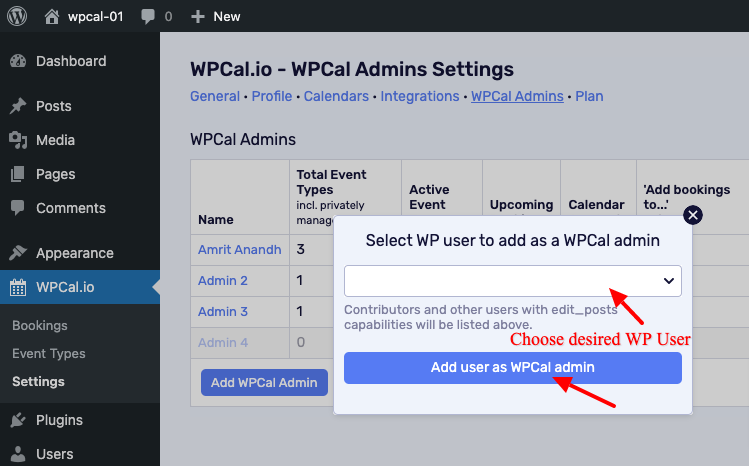The height and width of the screenshot is (466, 749).
Task: Close the add admin popup
Action: 693,215
